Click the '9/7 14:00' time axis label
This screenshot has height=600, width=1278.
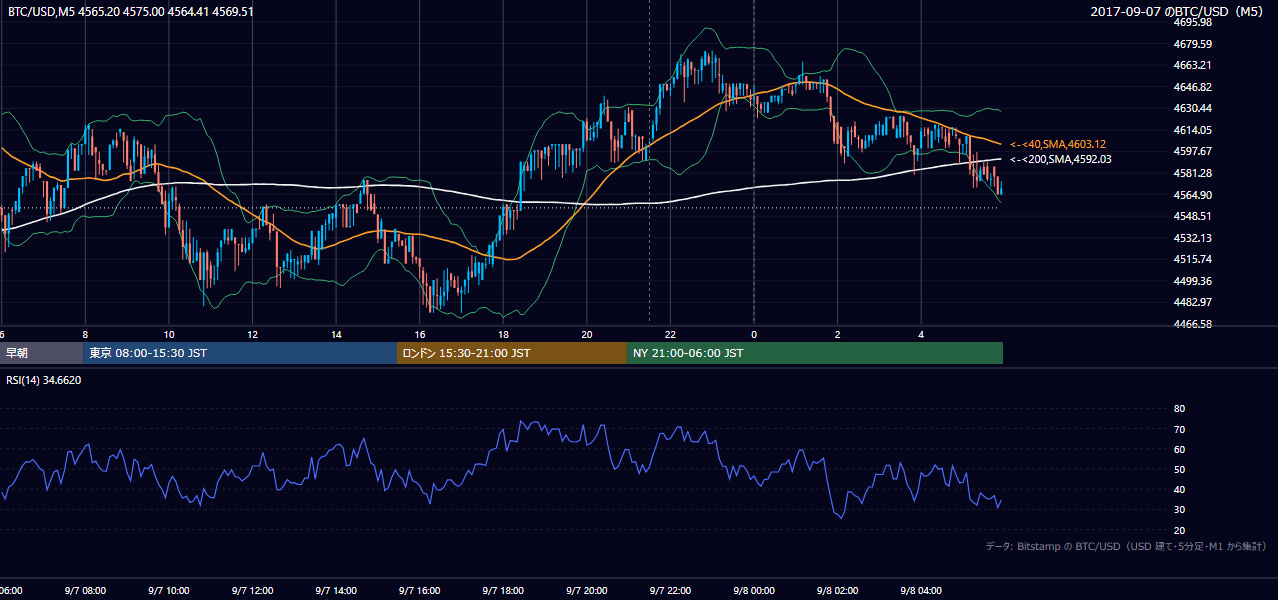coord(336,591)
